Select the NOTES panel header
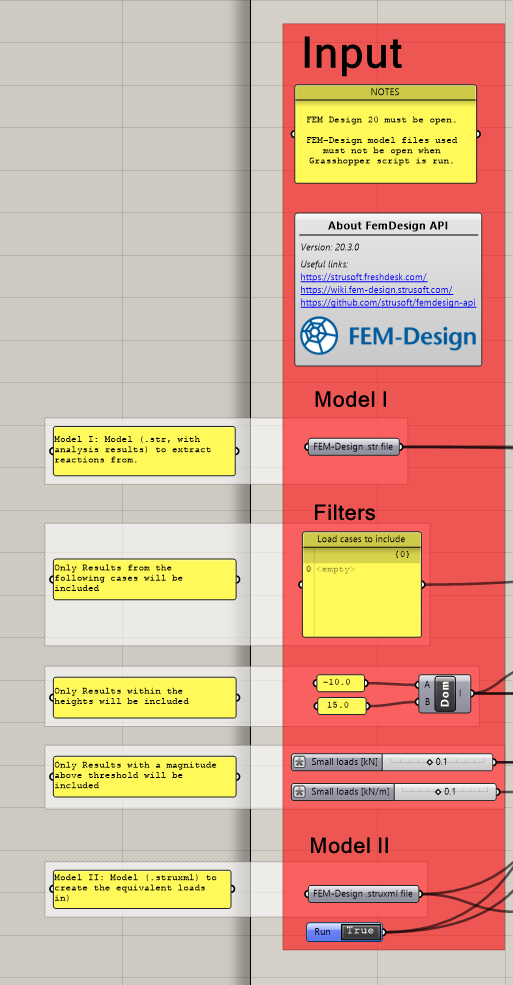Screen dimensions: 513x985 pyautogui.click(x=386, y=92)
